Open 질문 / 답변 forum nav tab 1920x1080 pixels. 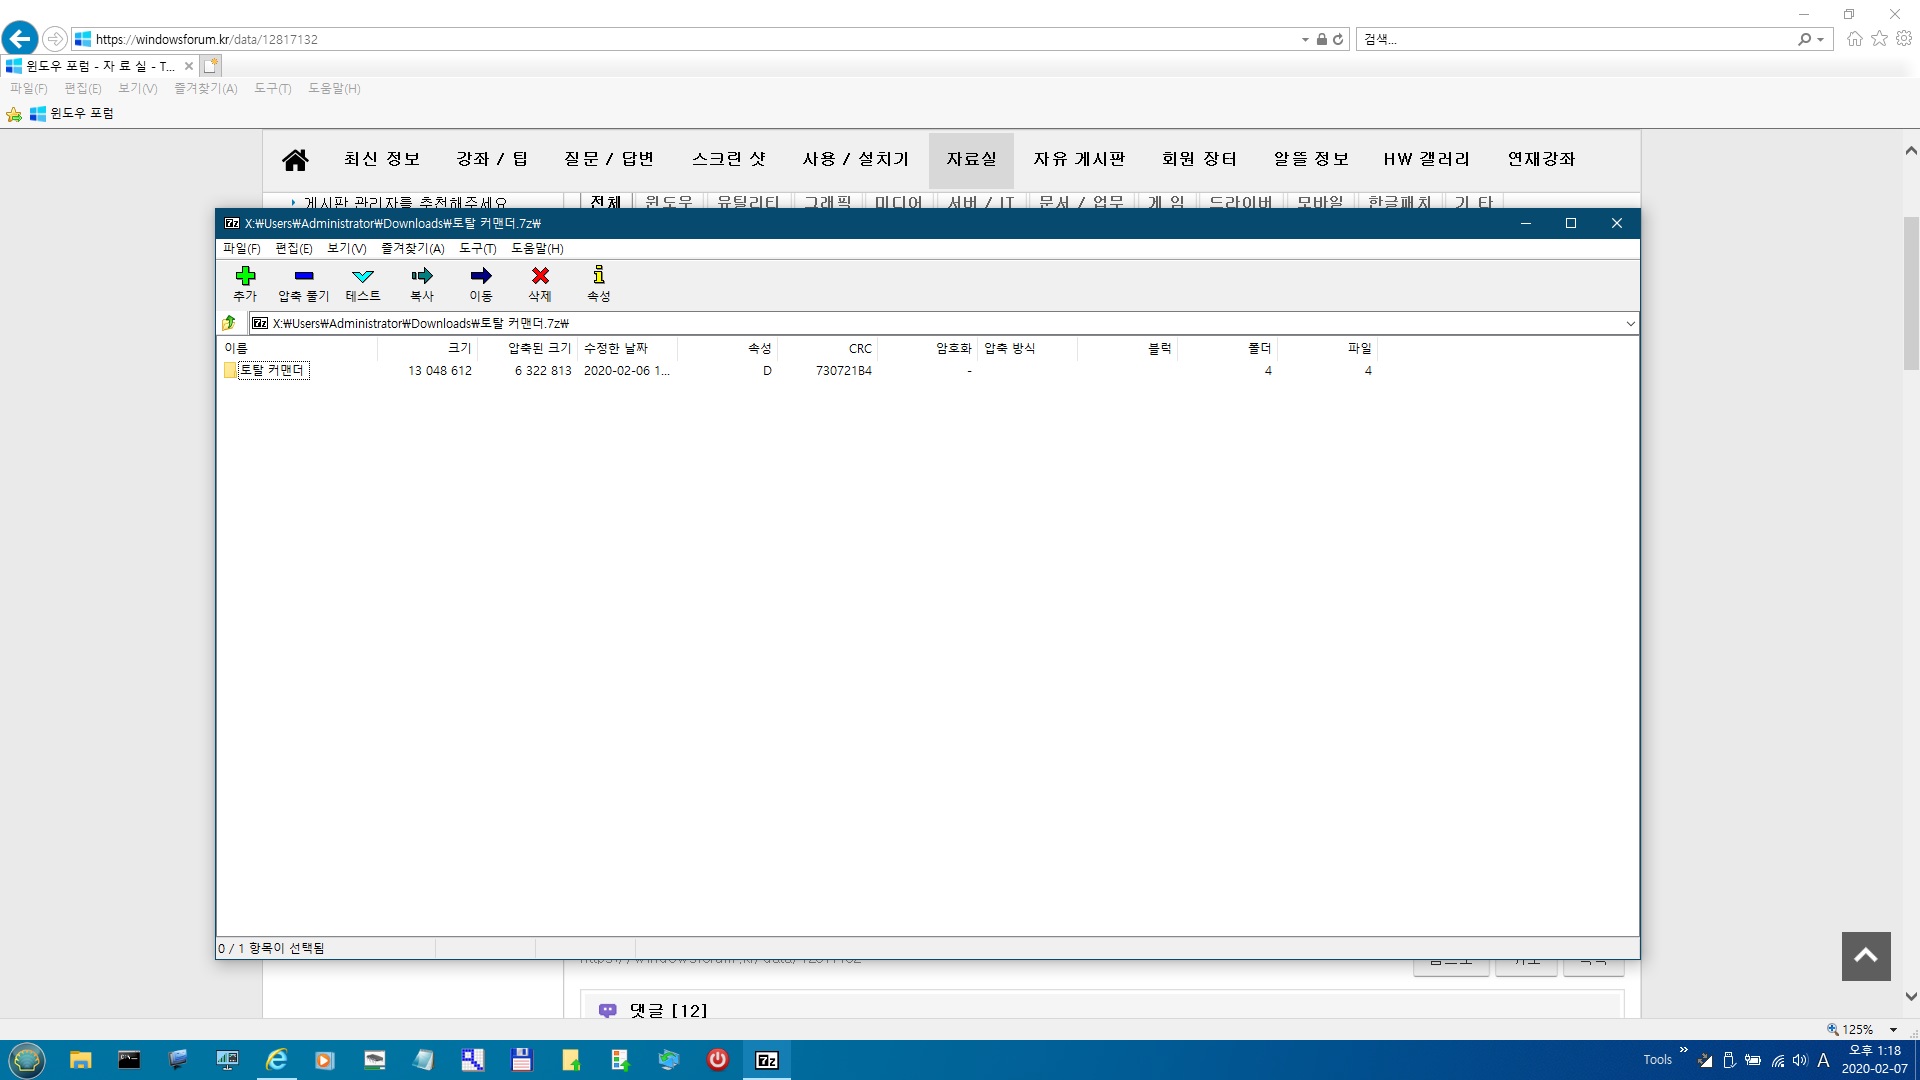[609, 159]
